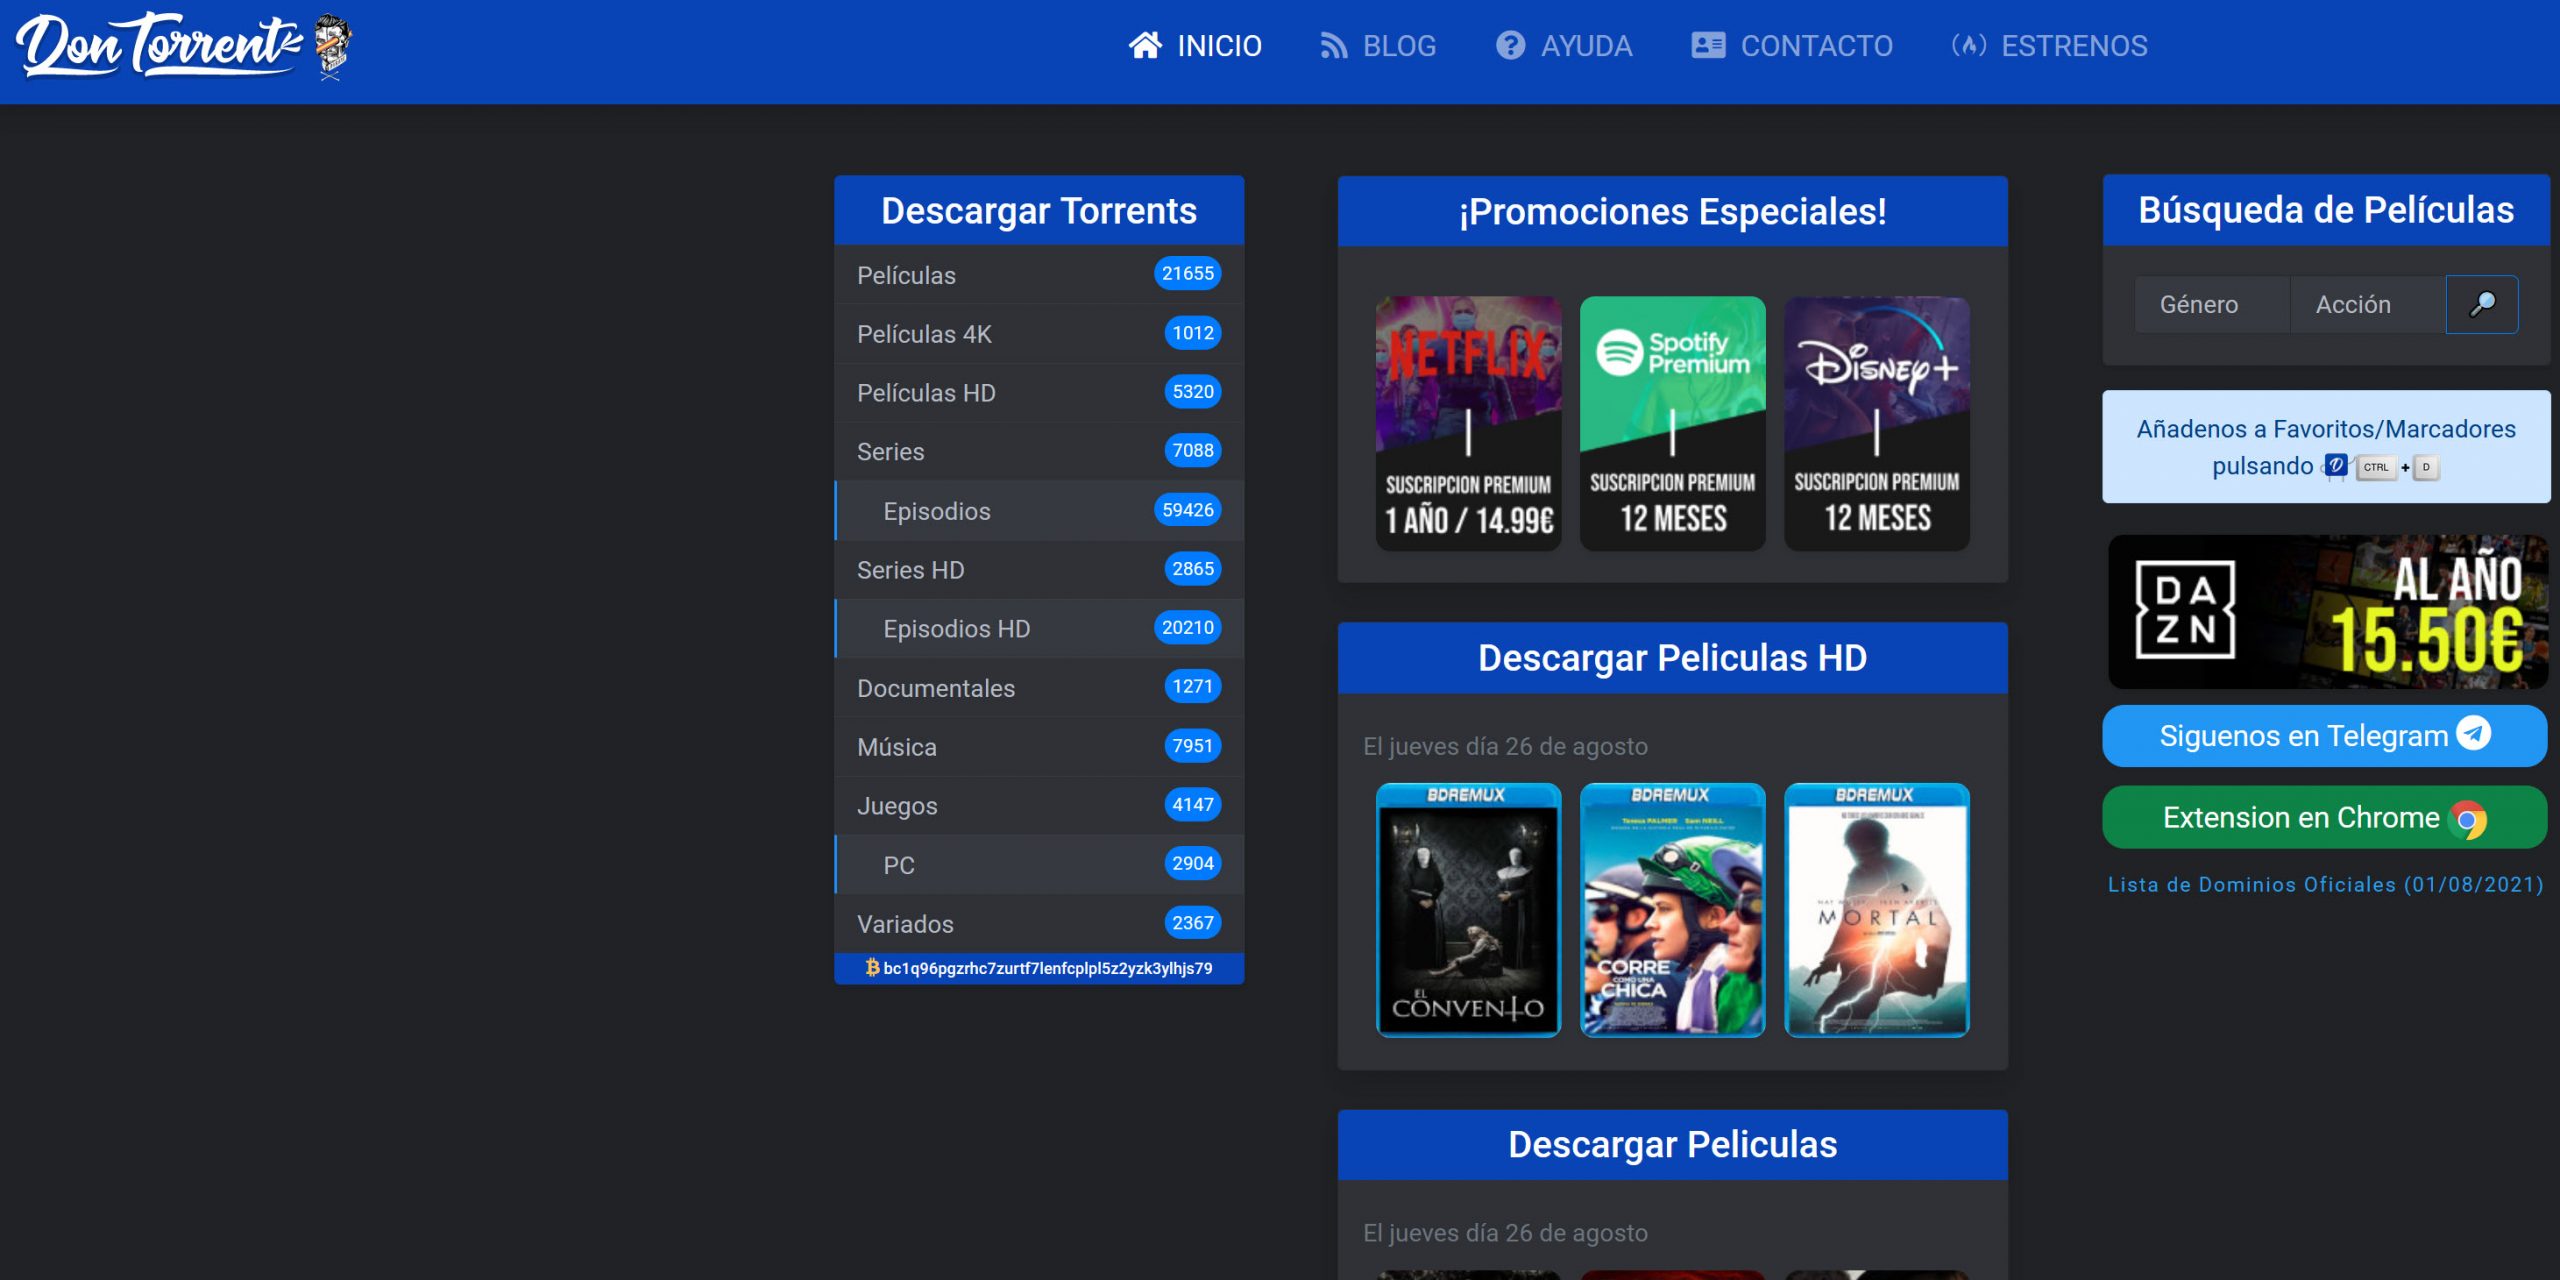Click the home icon beside INICIO

coord(1146,46)
